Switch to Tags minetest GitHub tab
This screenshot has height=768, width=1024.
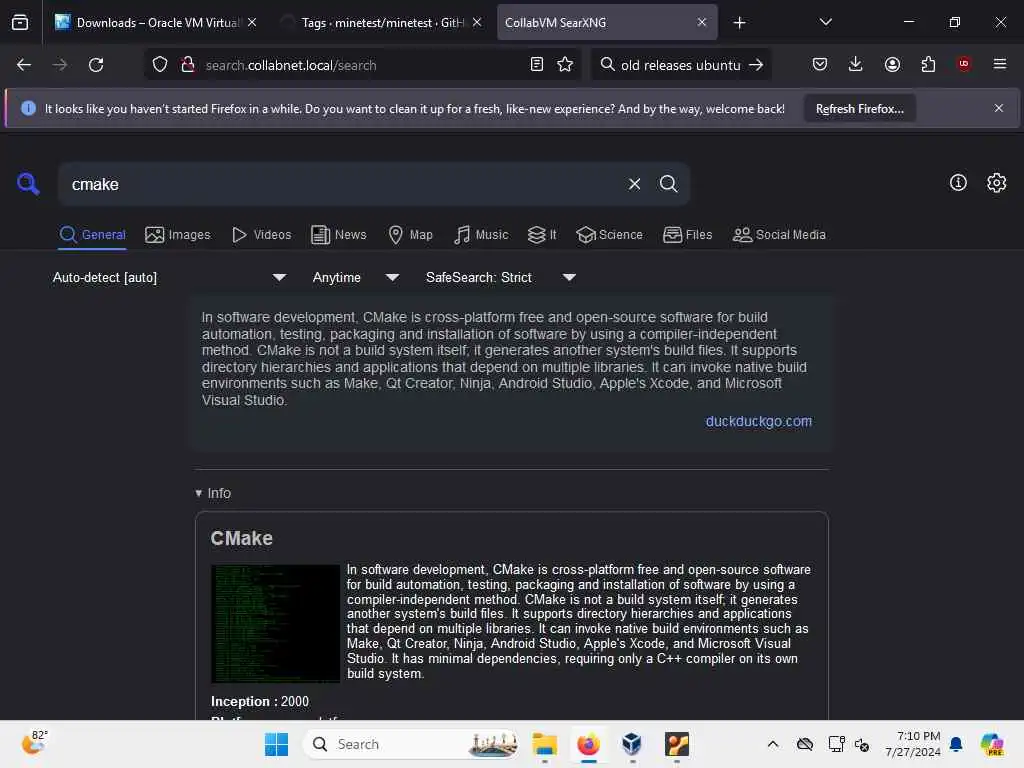coord(382,23)
